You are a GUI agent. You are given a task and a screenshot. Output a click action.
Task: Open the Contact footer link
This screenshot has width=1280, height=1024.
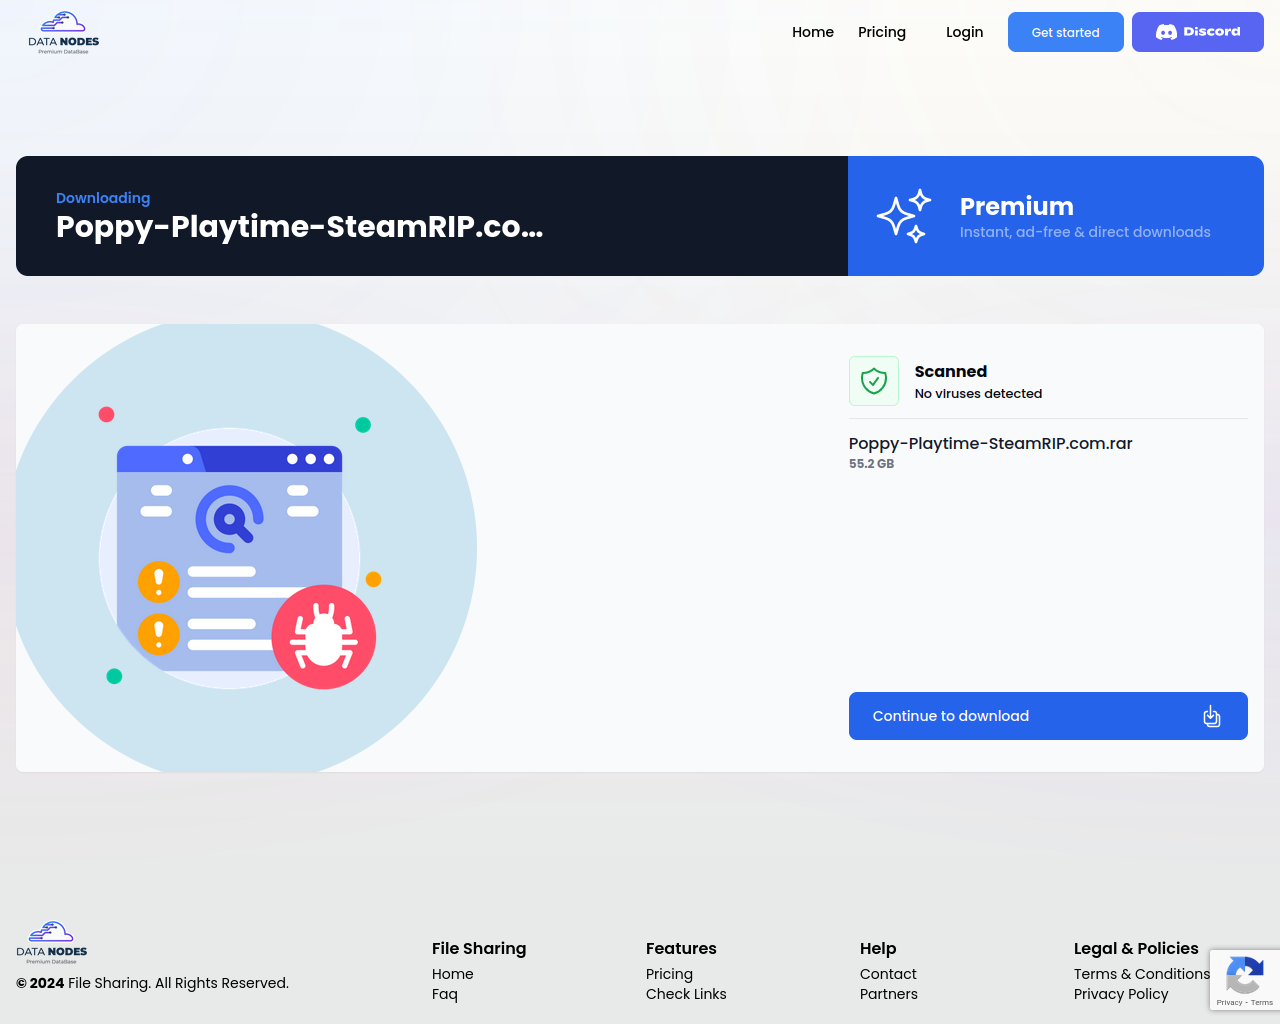click(888, 974)
